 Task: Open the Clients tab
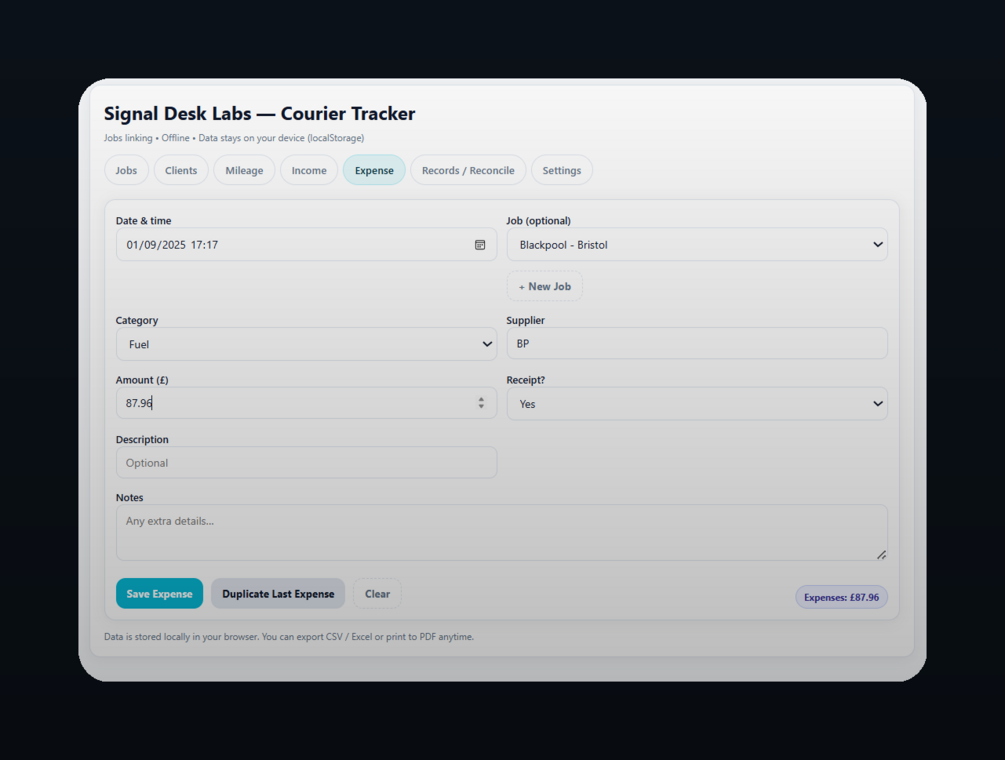181,171
